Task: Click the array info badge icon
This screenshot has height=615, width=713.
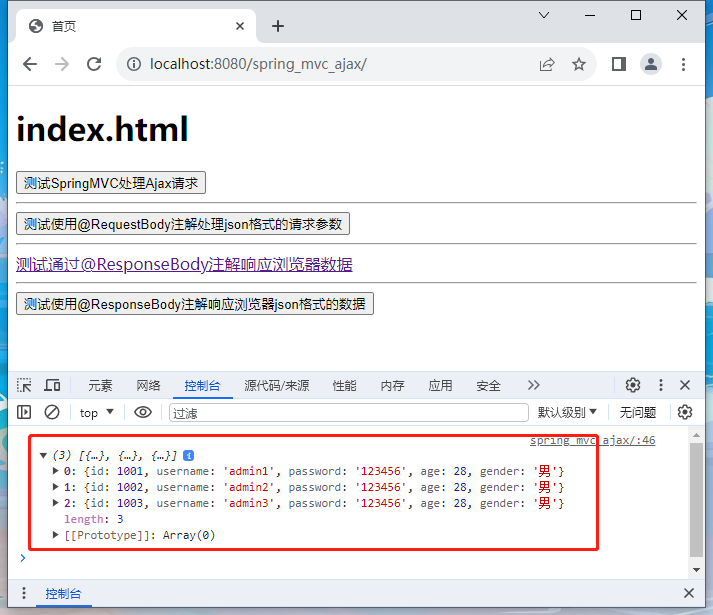Action: click(x=188, y=455)
